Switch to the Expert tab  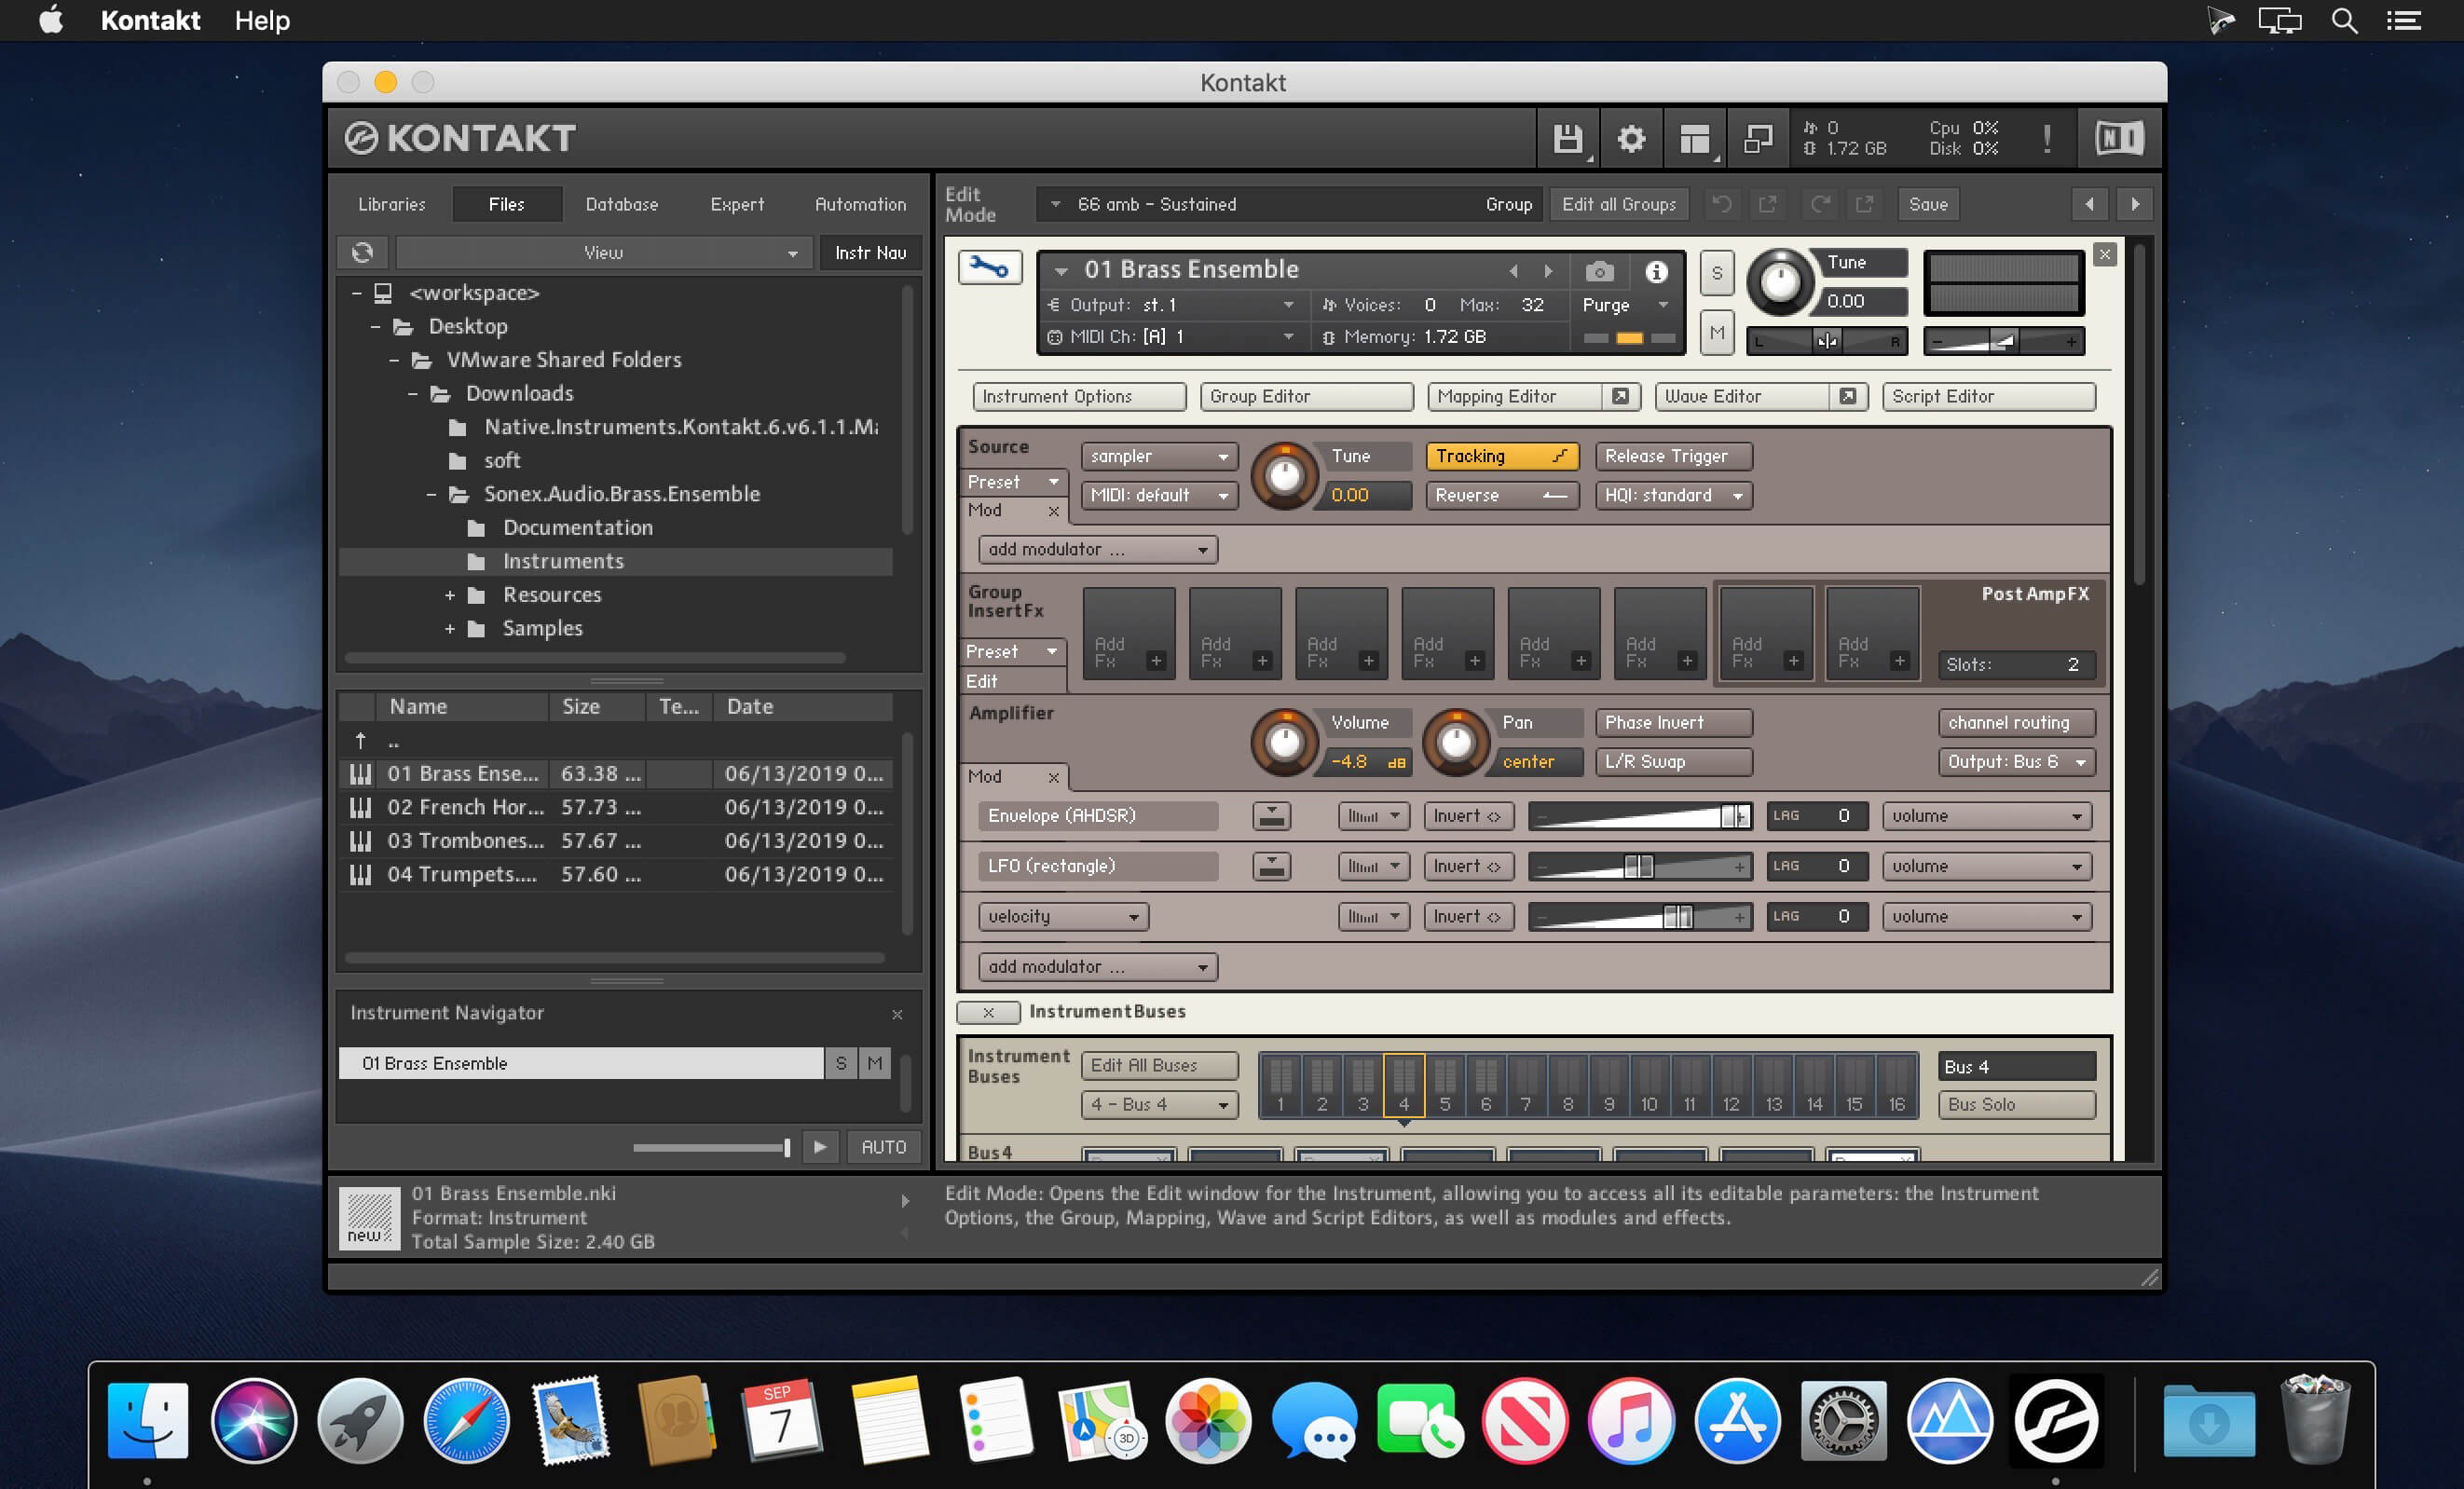(x=737, y=204)
